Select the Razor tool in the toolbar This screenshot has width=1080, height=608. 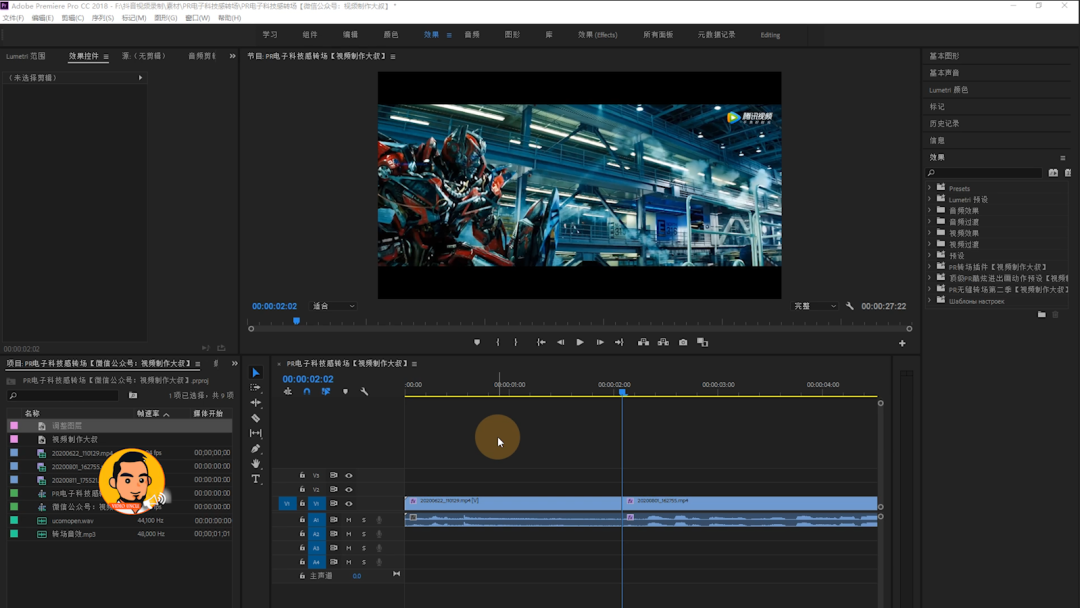coord(256,418)
